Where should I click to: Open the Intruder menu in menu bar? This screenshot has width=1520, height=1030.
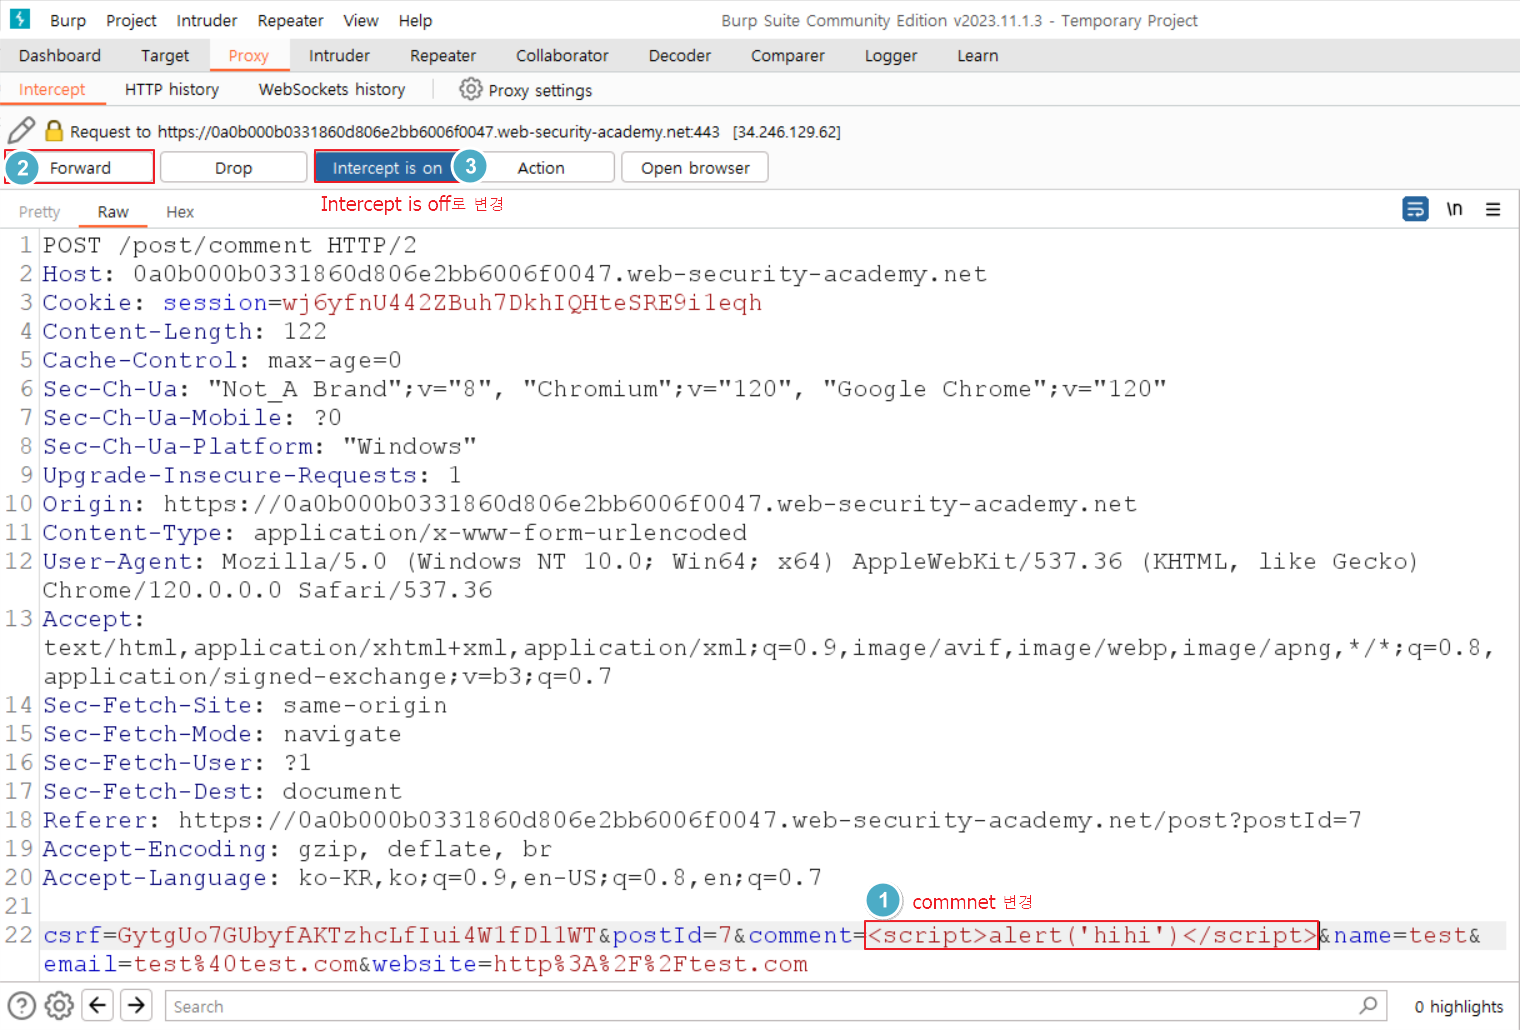point(207,20)
